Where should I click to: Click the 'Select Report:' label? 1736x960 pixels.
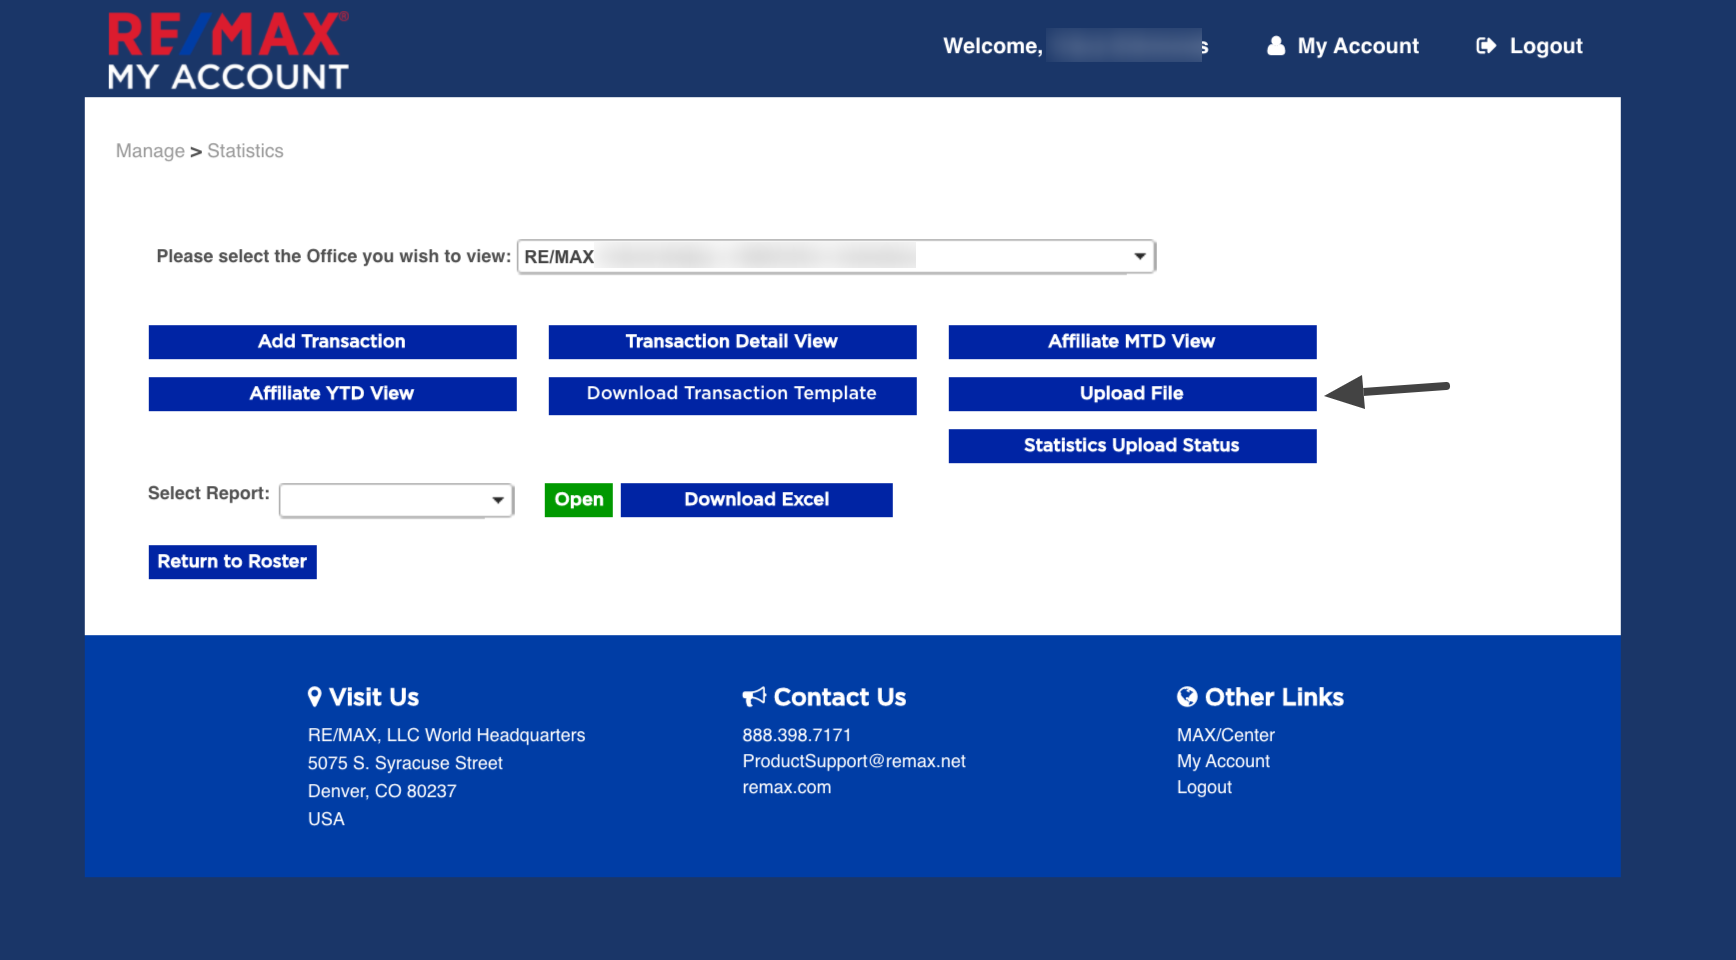[x=209, y=493]
